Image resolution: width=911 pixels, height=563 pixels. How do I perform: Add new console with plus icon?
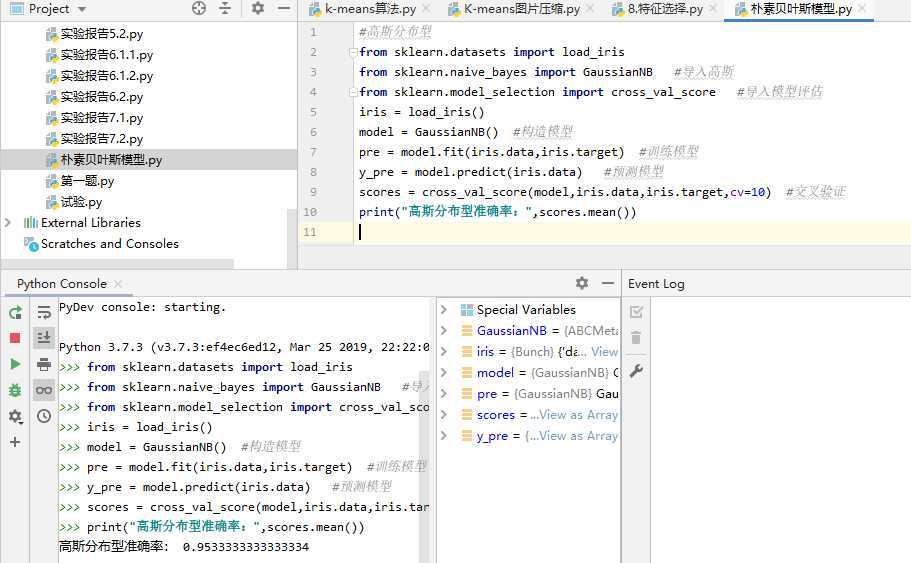(15, 442)
